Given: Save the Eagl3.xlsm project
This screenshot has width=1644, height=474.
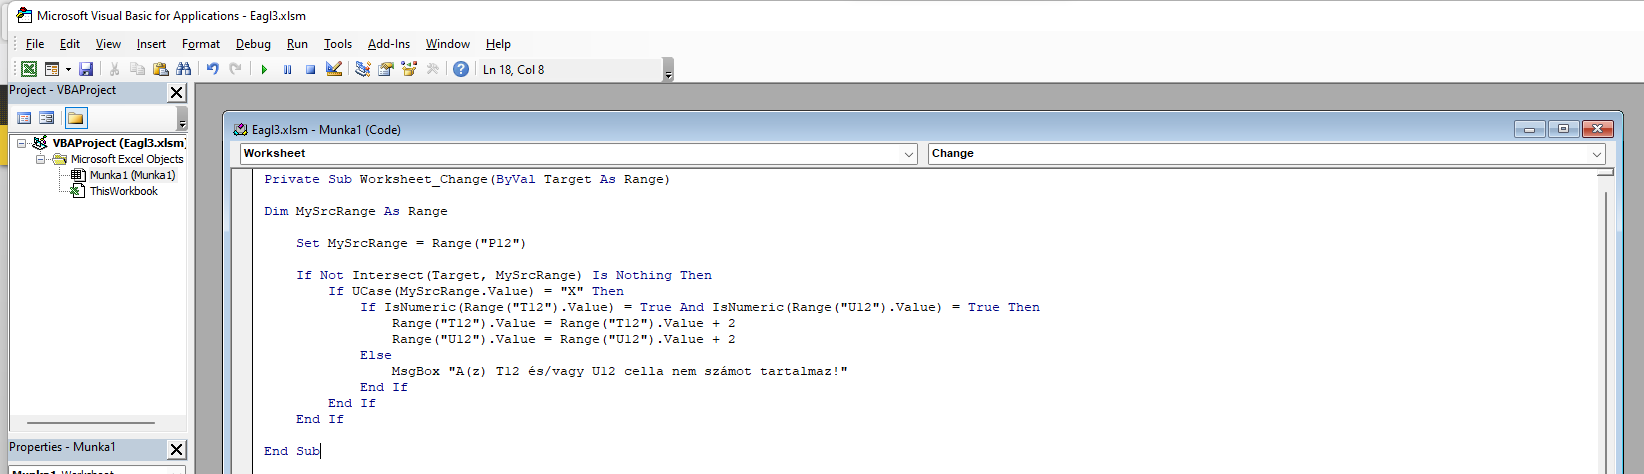Looking at the screenshot, I should tap(86, 69).
